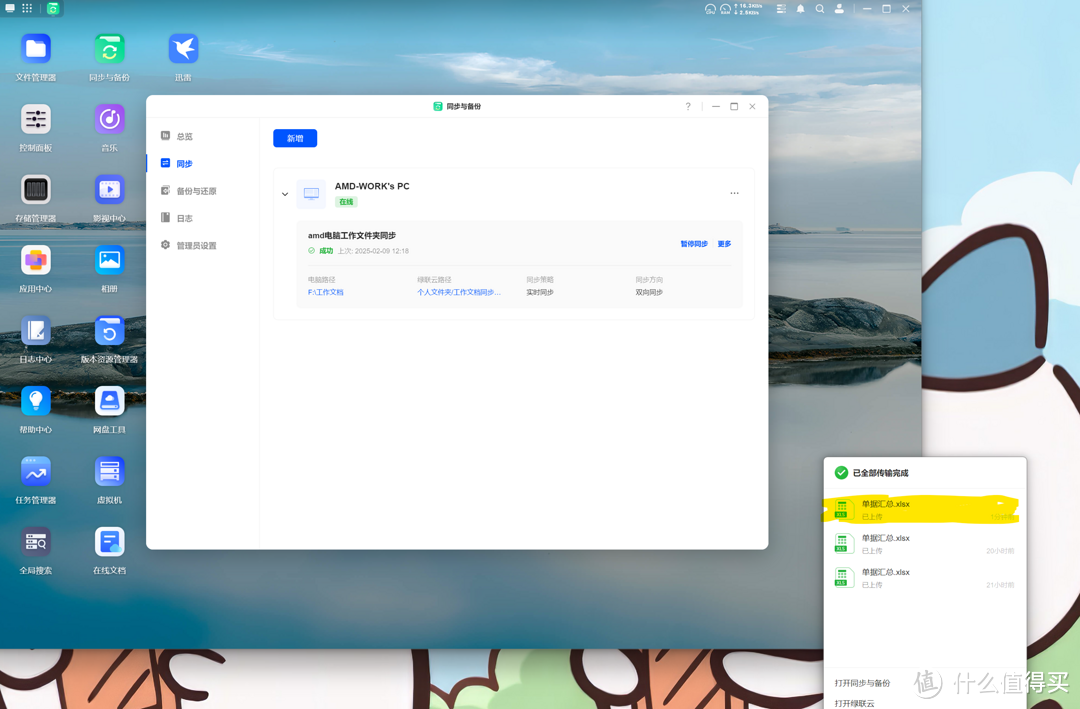This screenshot has height=709, width=1080.
Task: Open the F:\工作文档 computer path link
Action: click(x=326, y=293)
